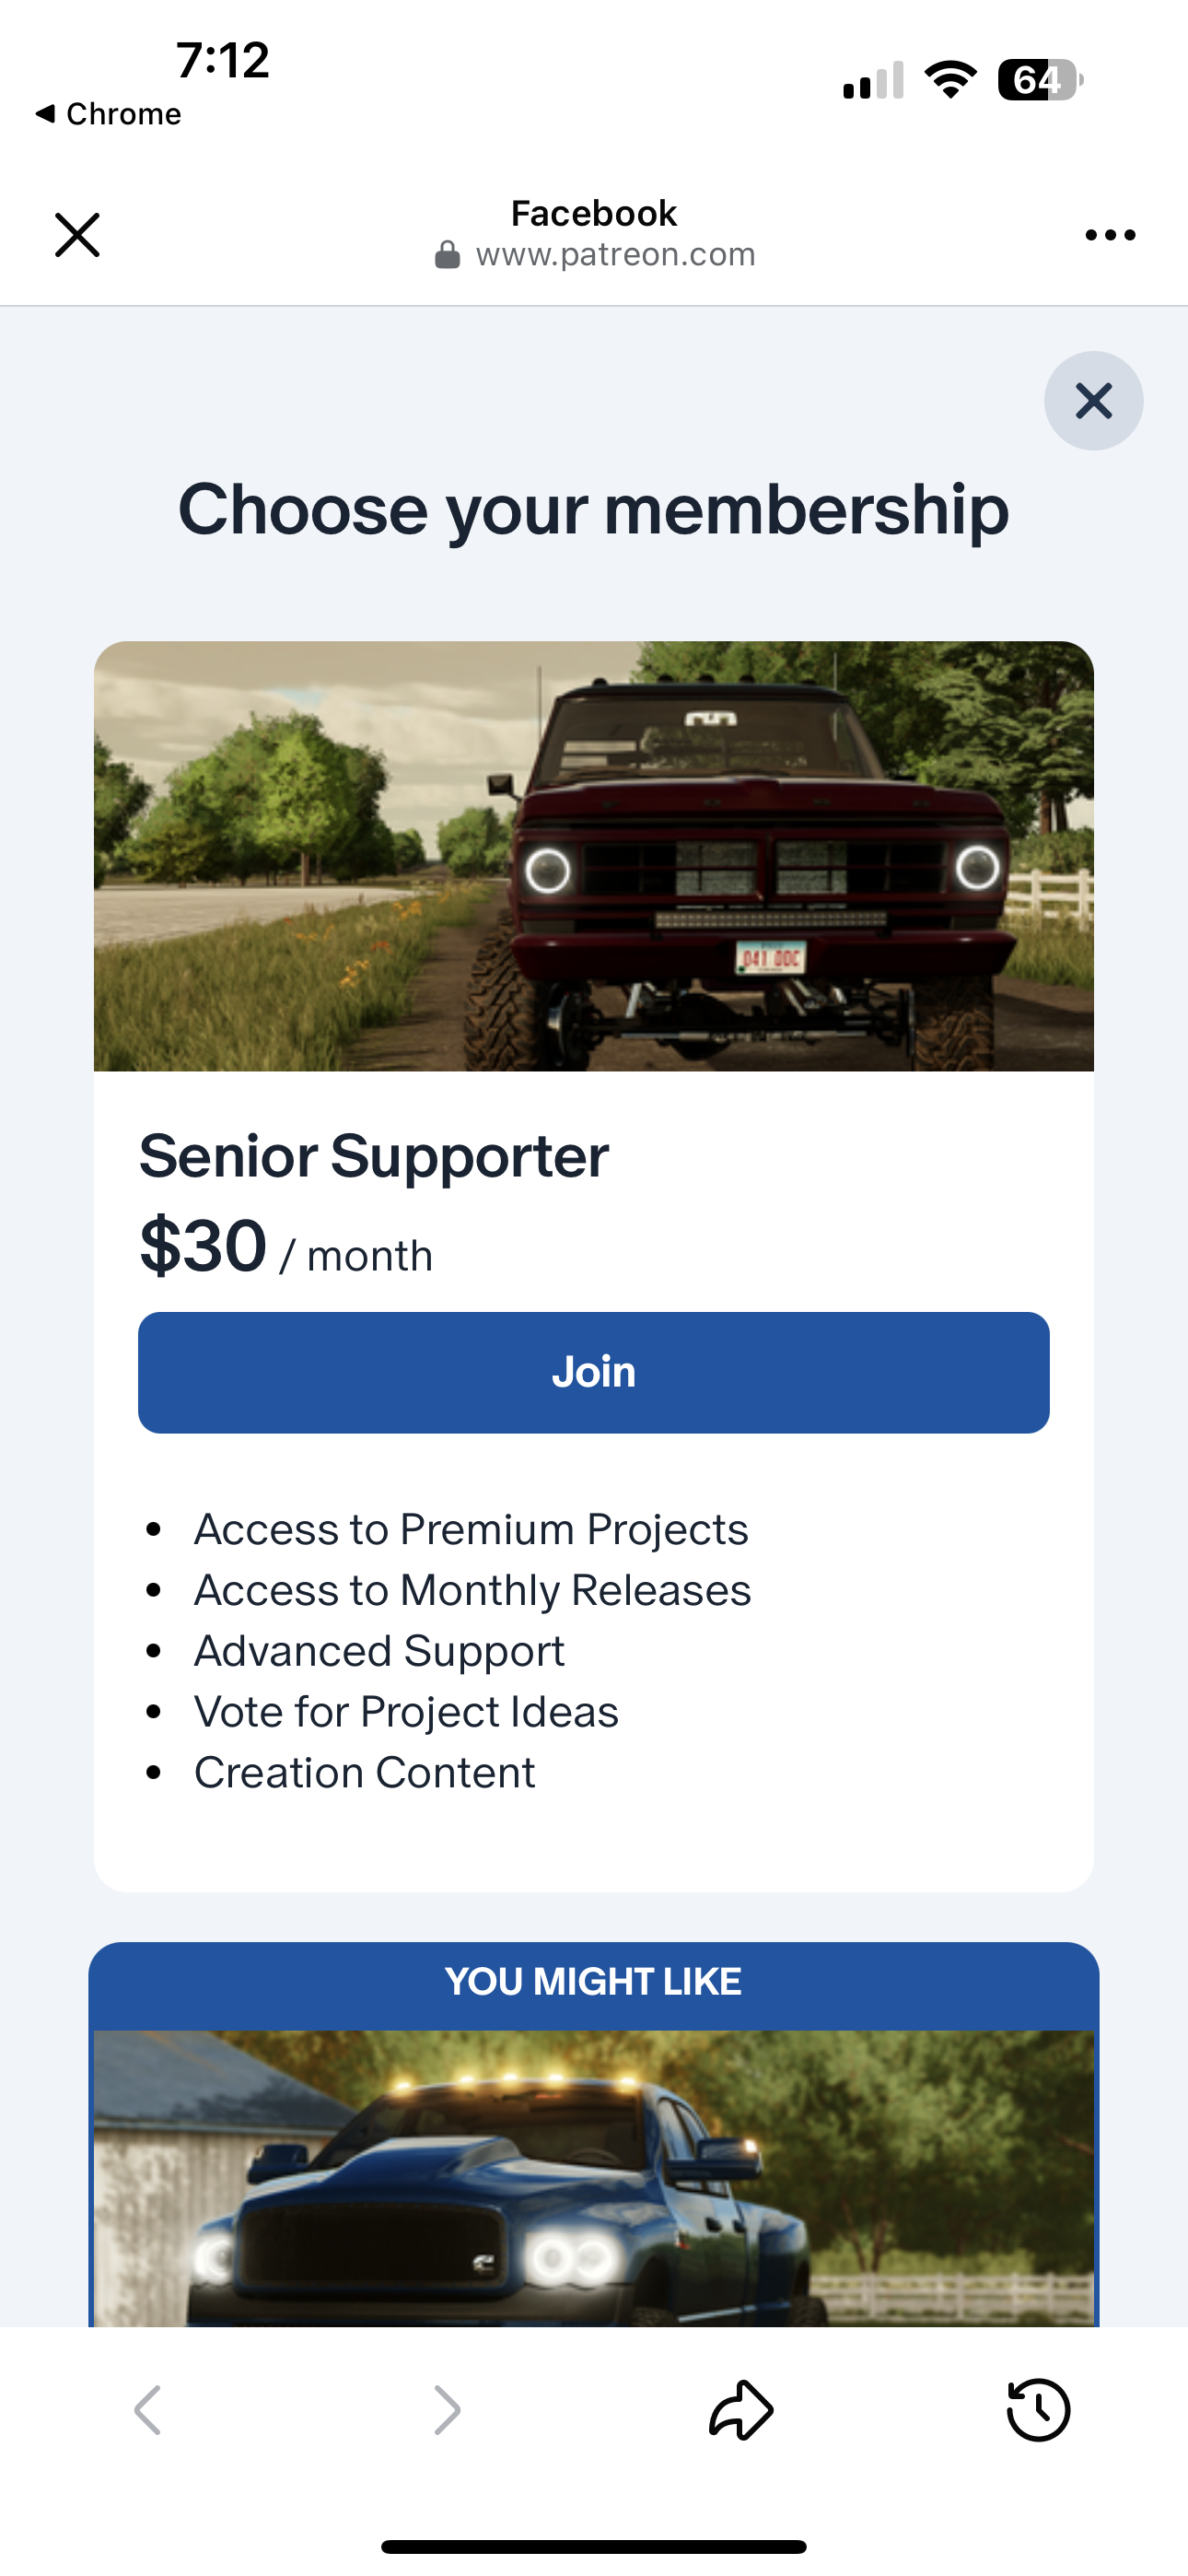This screenshot has height=2576, width=1188.
Task: Tap the battery indicator in status bar
Action: (x=1039, y=80)
